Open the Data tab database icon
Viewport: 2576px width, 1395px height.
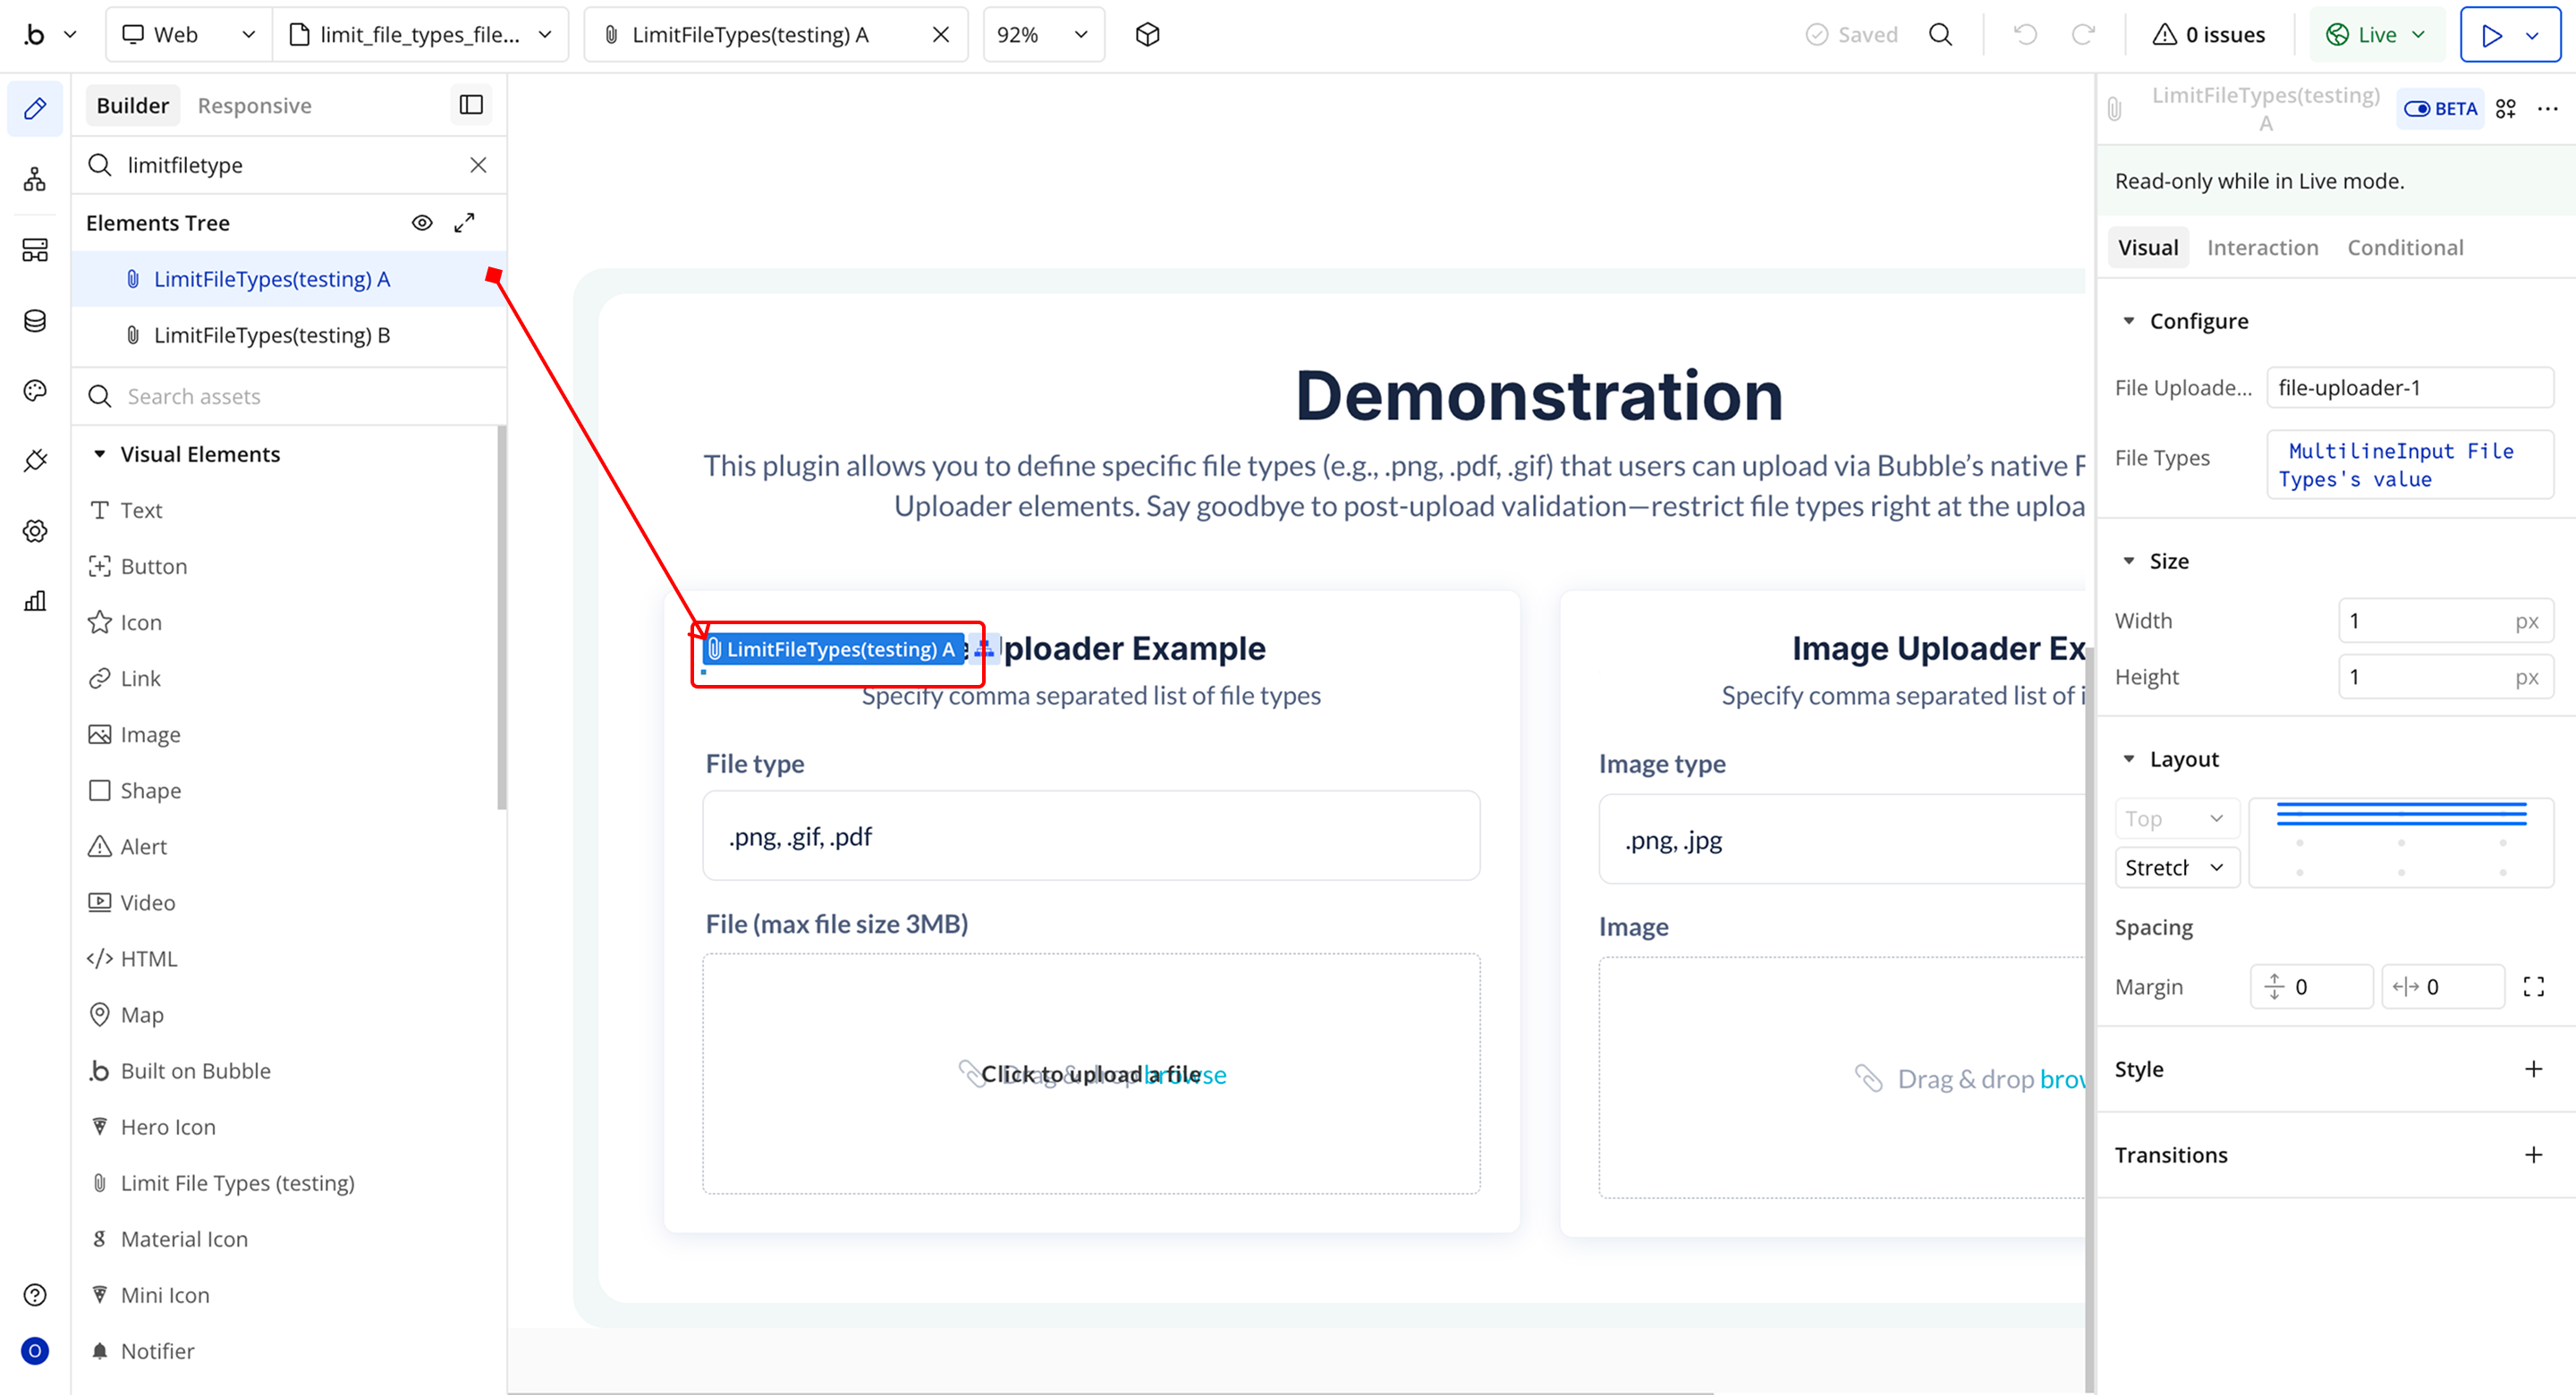click(x=35, y=321)
